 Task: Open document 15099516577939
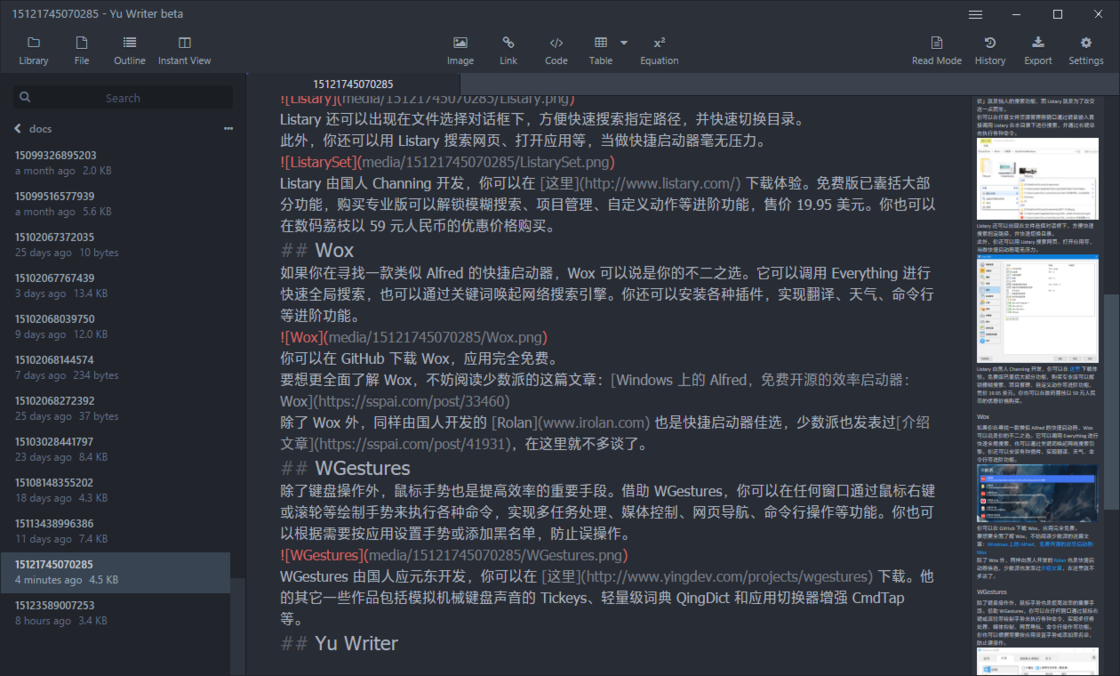pyautogui.click(x=115, y=204)
